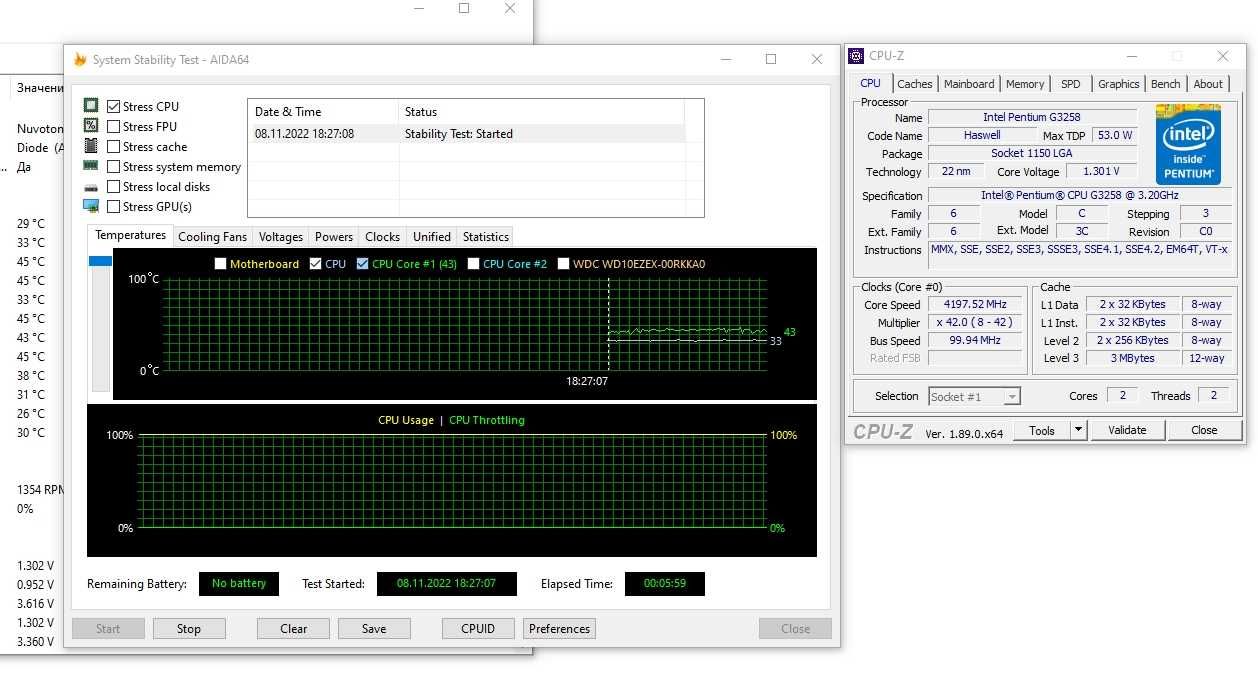
Task: Enable the Stress system memory checkbox
Action: coord(114,167)
